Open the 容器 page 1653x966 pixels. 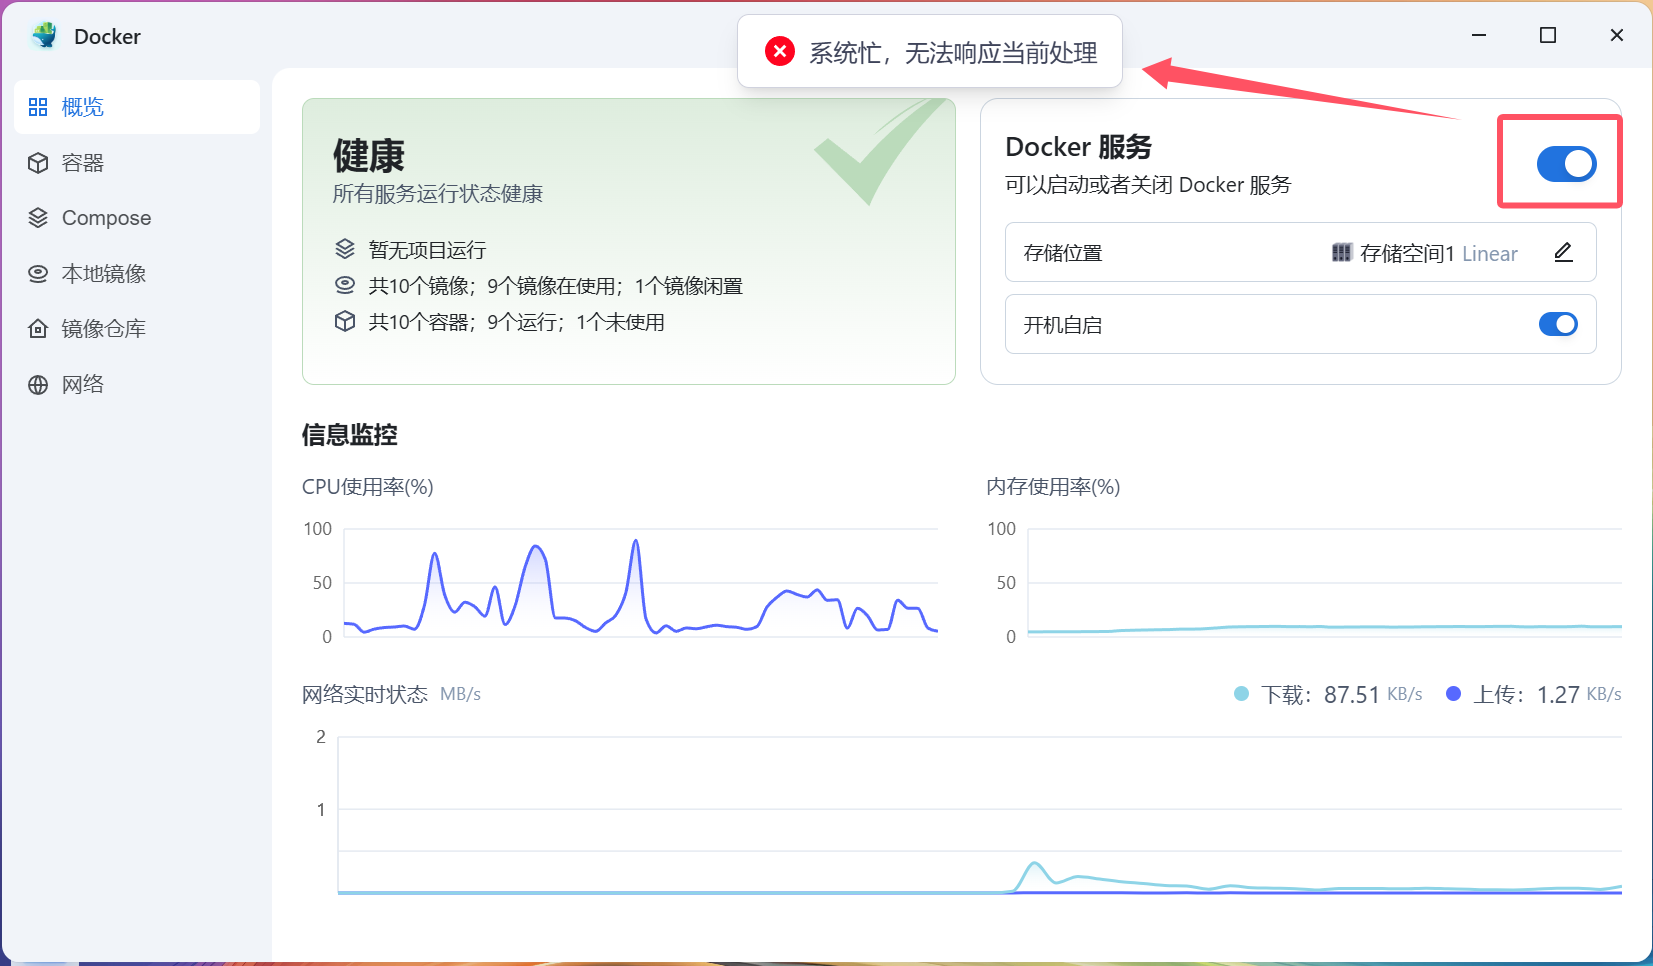[137, 163]
